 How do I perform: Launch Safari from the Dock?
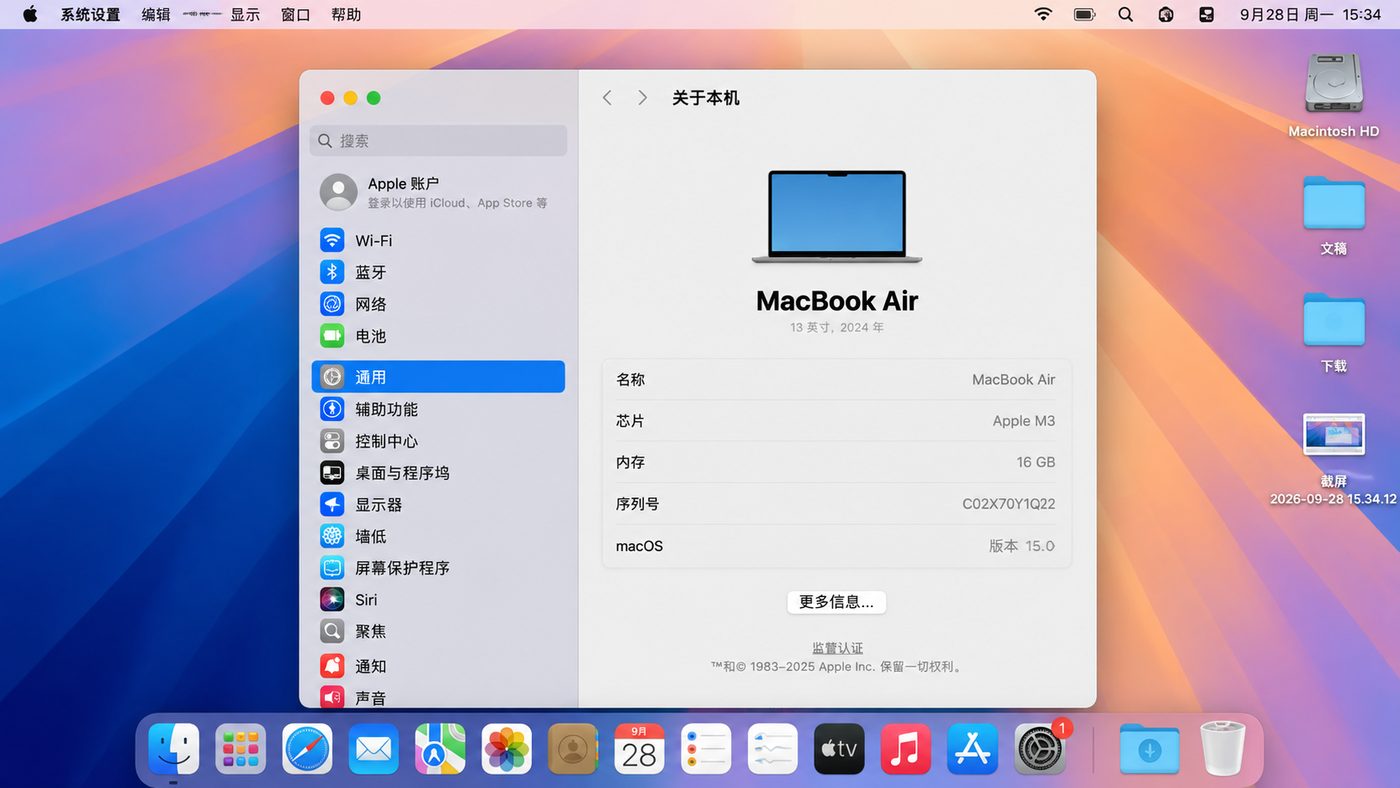pos(307,749)
